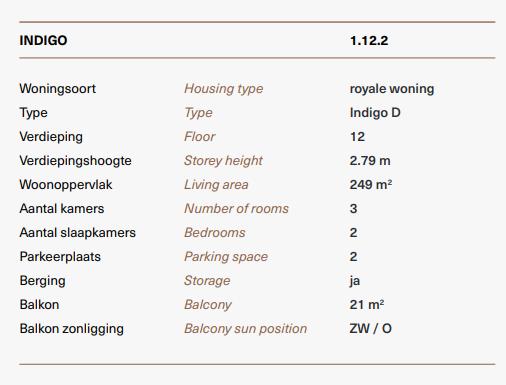Select the balcony size 21 m²
This screenshot has width=506, height=385.
coord(367,305)
